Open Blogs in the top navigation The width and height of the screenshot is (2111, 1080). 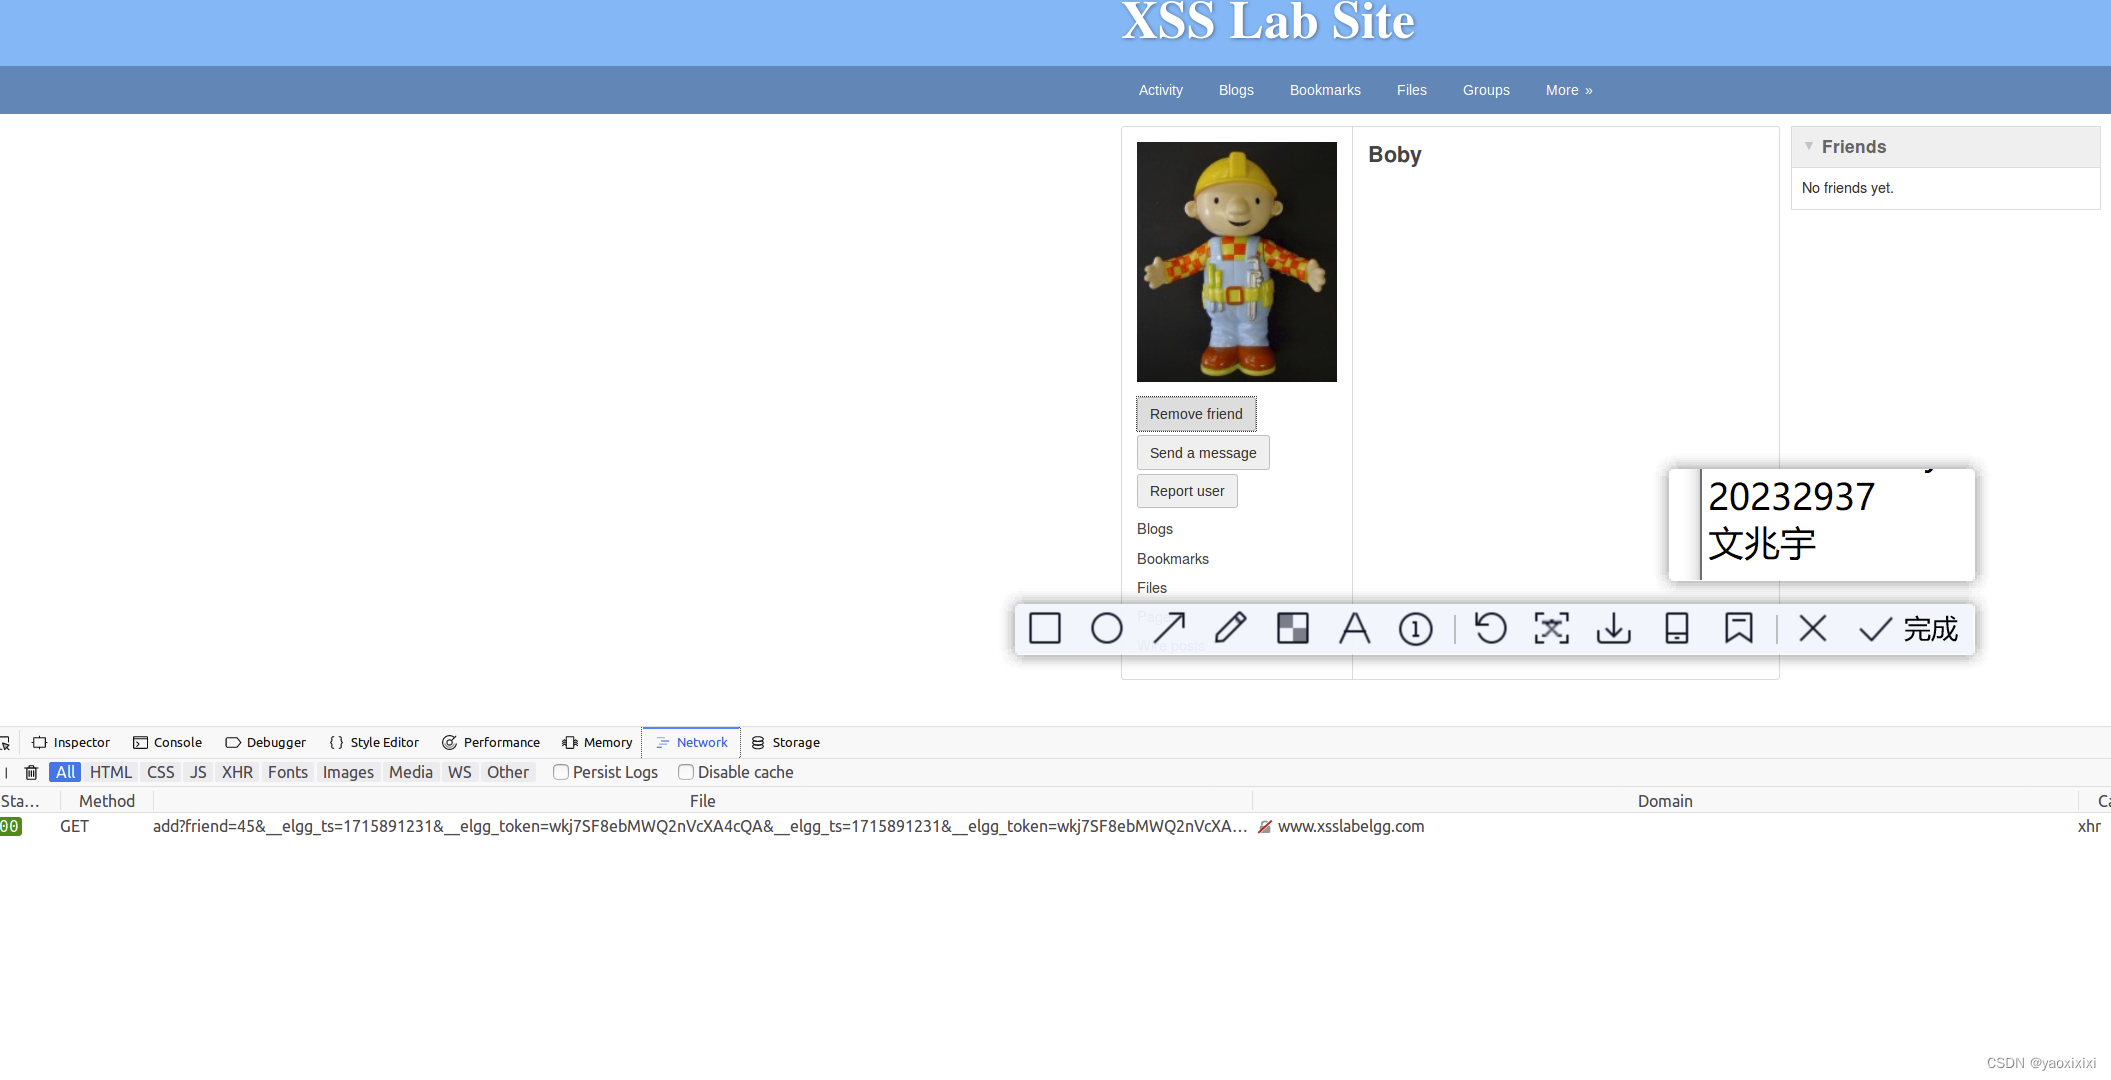[1236, 90]
